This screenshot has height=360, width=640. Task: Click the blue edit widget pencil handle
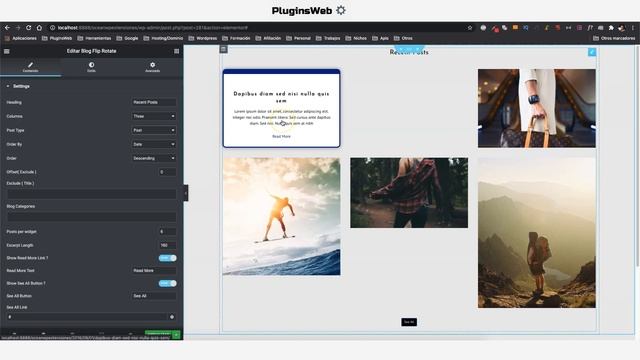592,52
